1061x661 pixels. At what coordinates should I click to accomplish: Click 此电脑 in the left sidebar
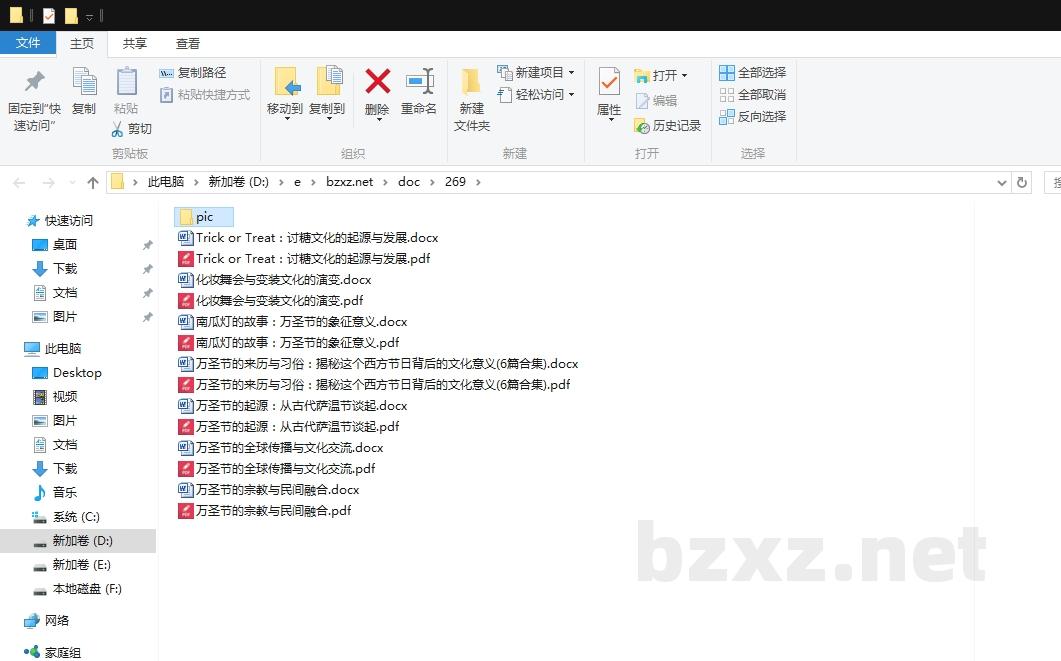click(62, 347)
